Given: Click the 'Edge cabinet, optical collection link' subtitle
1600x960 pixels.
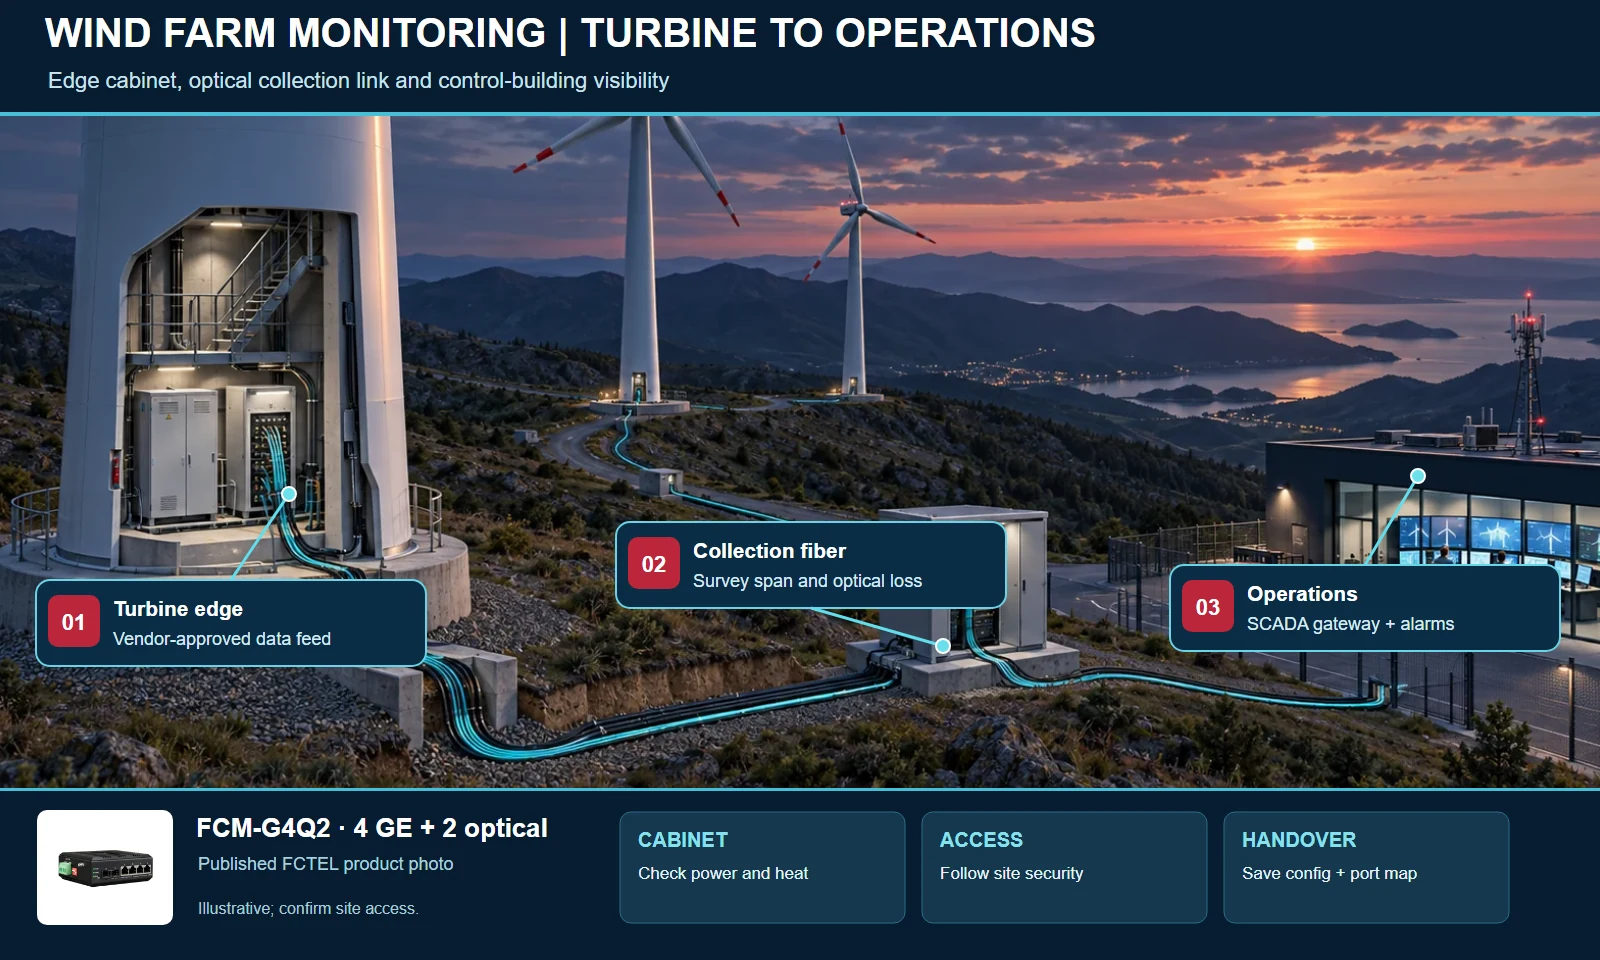Looking at the screenshot, I should (358, 81).
